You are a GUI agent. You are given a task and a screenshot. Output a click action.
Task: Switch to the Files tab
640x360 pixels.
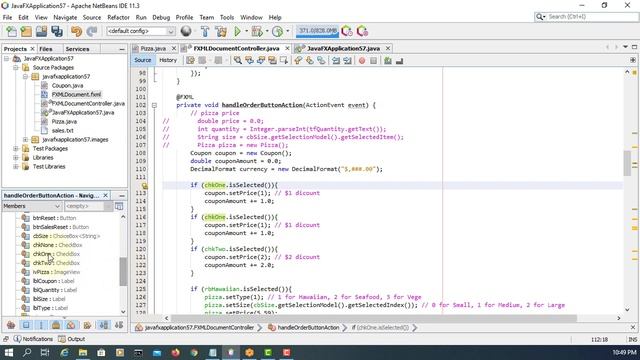tap(46, 49)
